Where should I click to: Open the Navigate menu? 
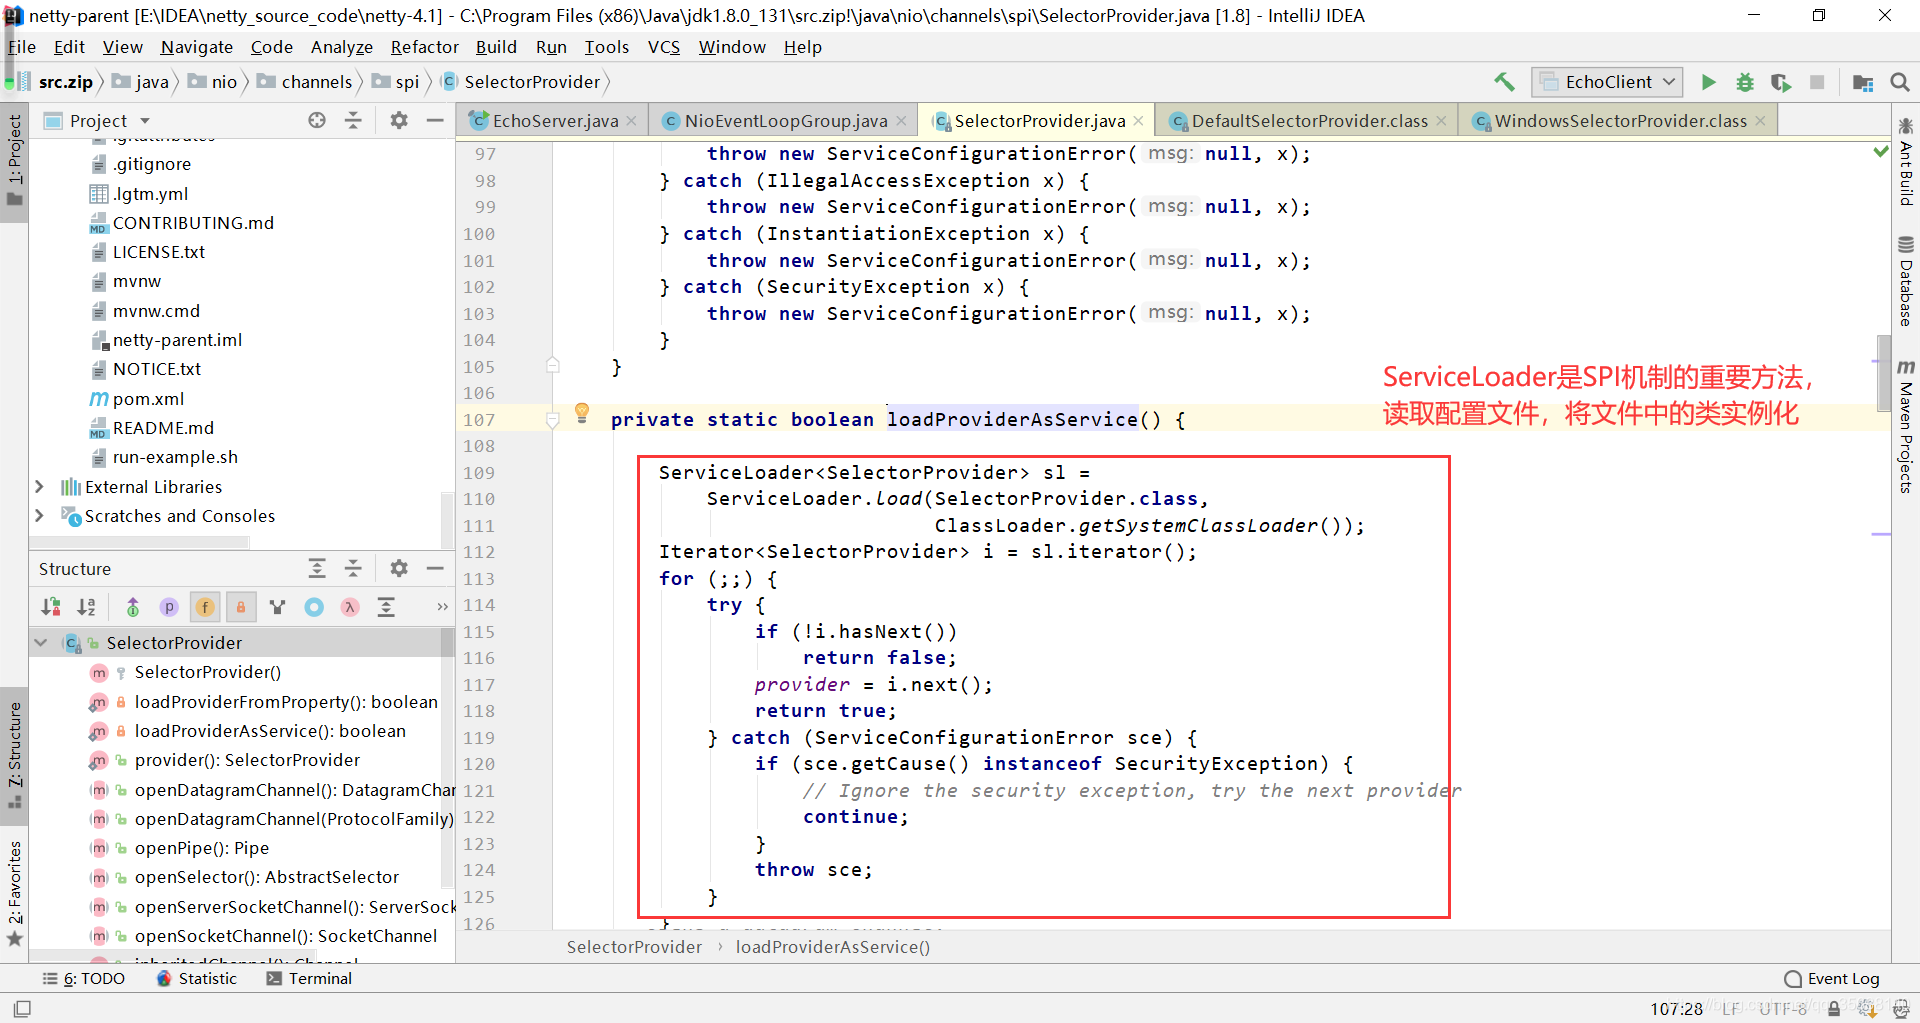(x=196, y=47)
